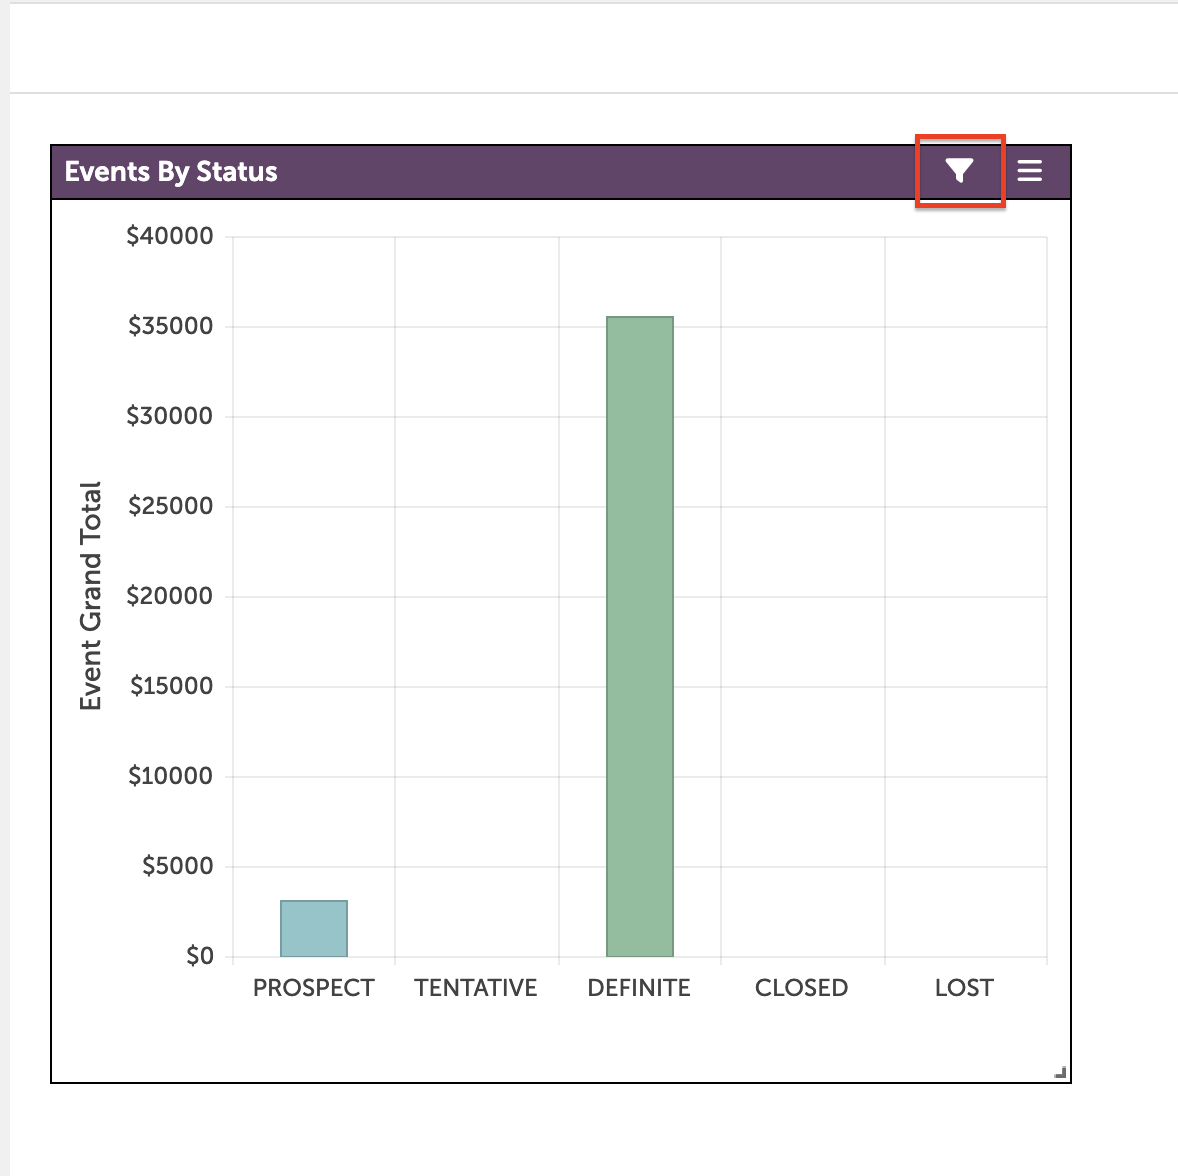Click the 'Event Grand Total' axis title

tap(90, 596)
